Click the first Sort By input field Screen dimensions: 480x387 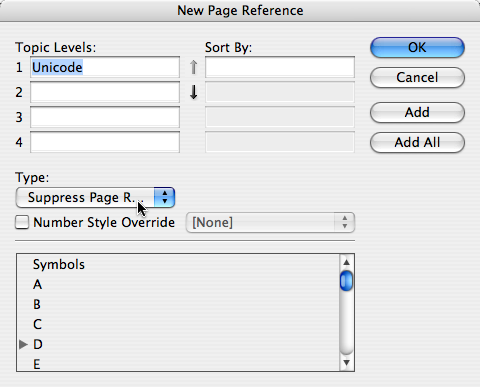point(280,67)
